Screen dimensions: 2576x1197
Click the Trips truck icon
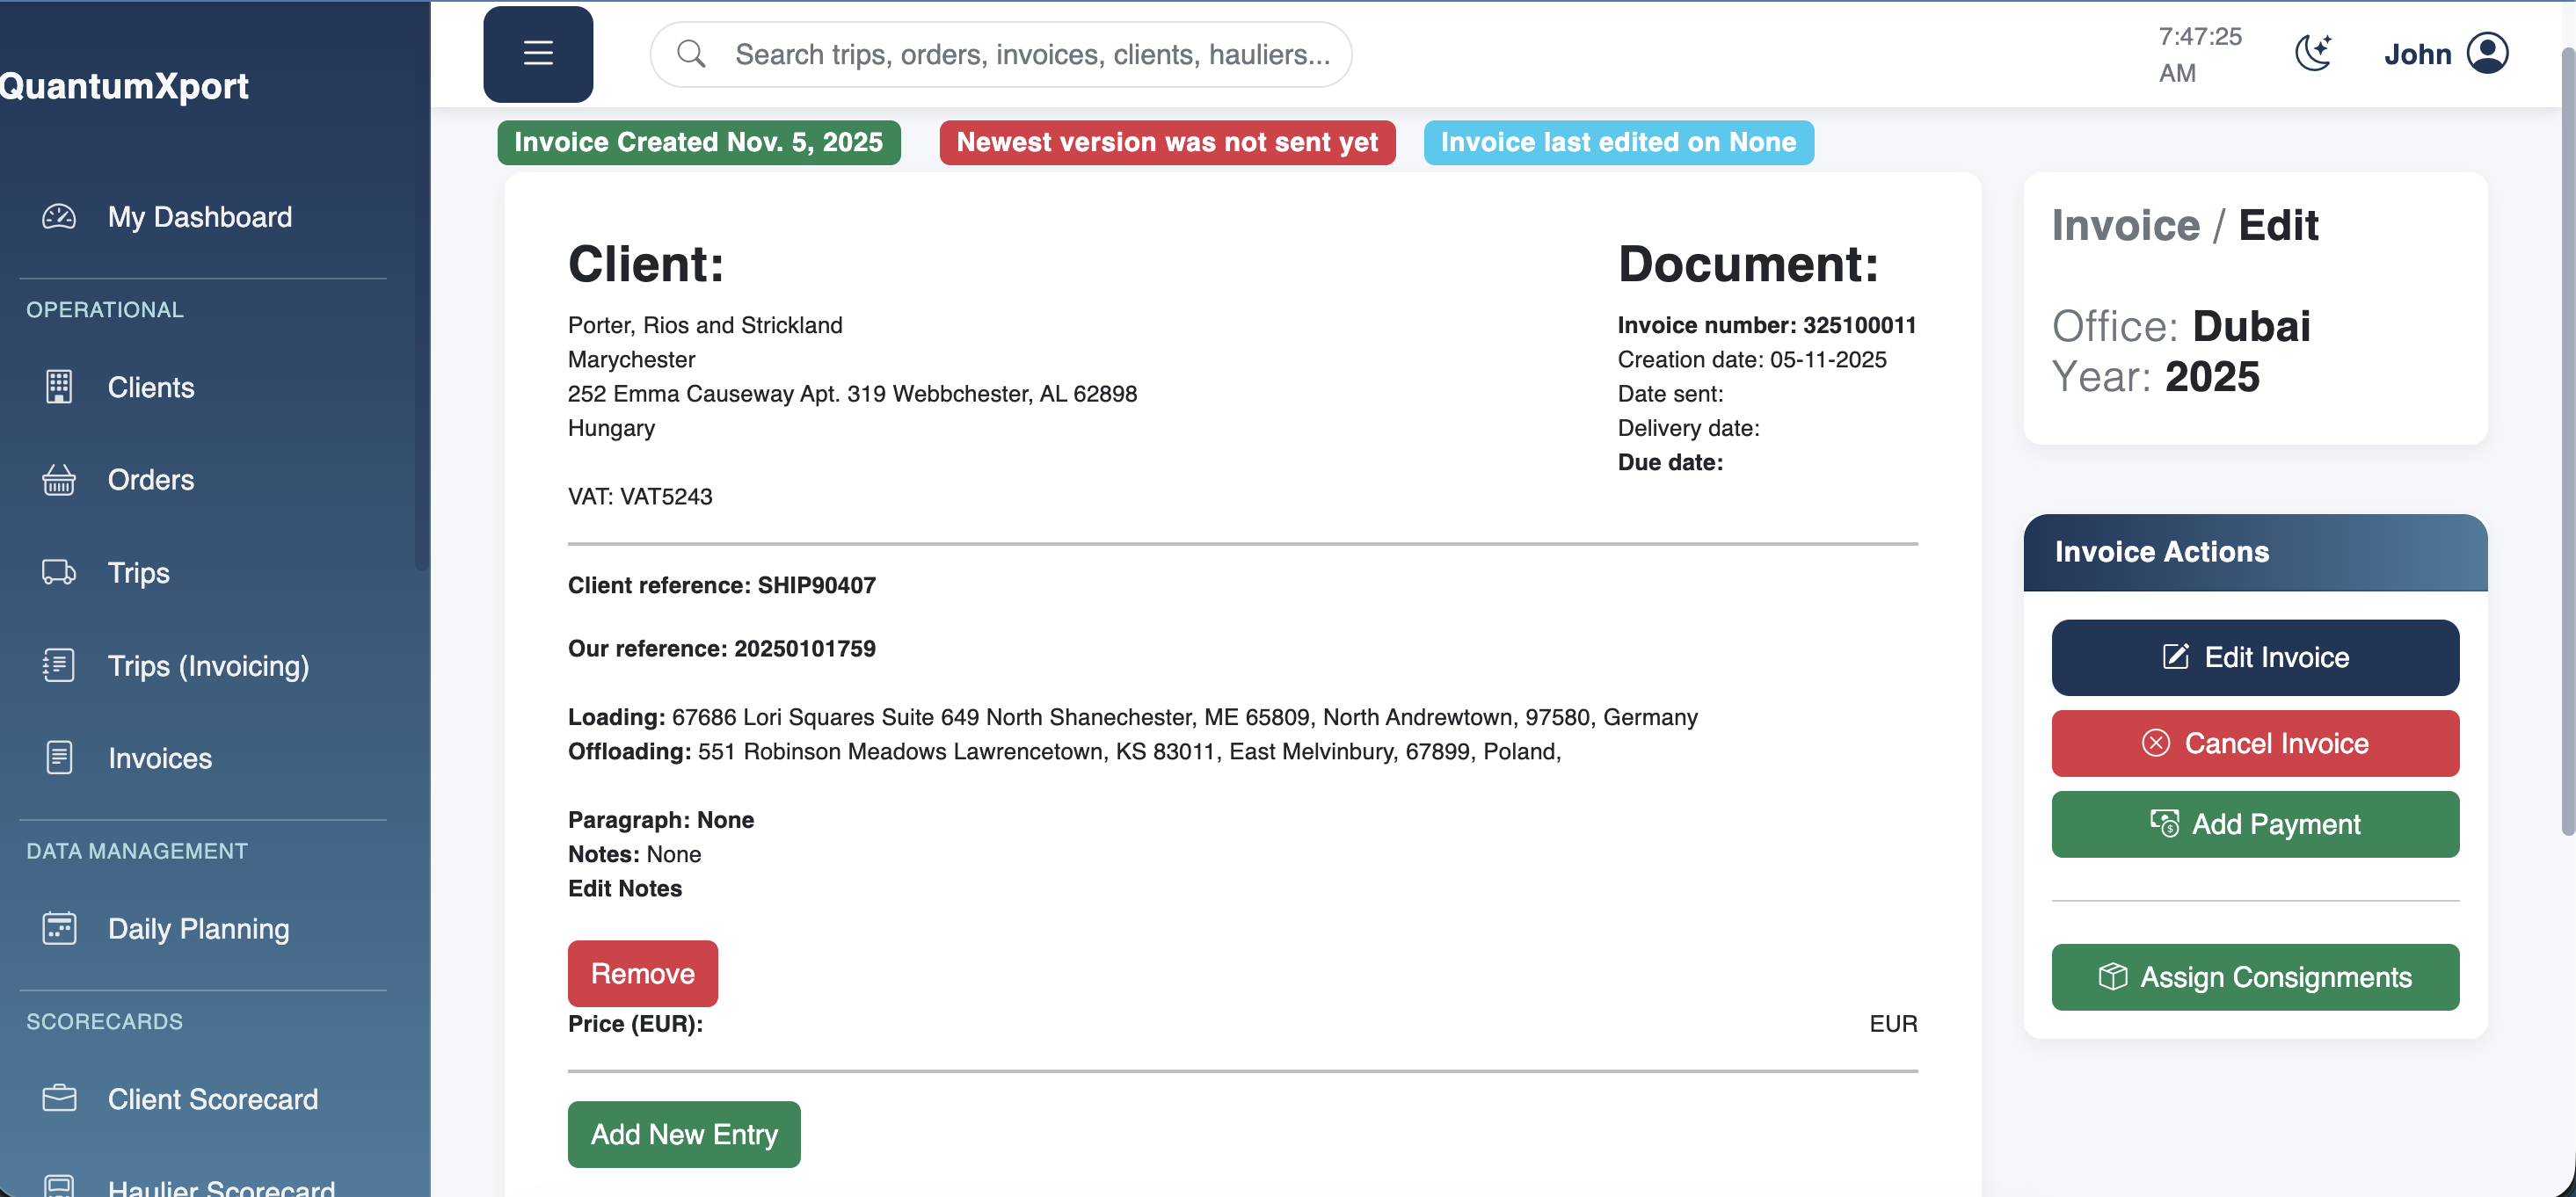59,572
